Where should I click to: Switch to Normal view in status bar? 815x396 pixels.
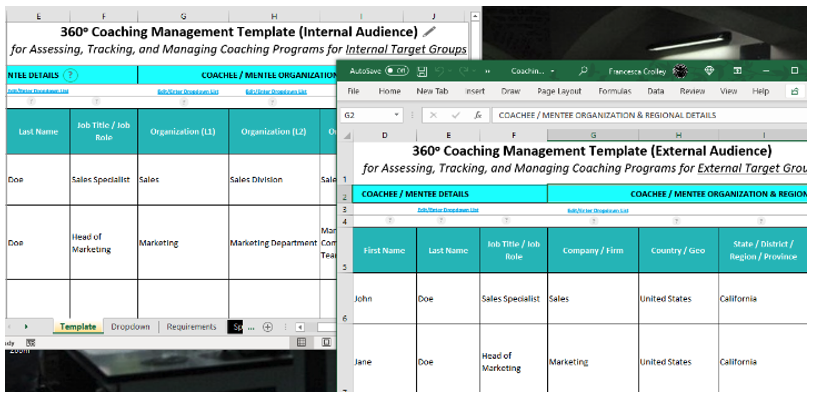click(x=301, y=342)
